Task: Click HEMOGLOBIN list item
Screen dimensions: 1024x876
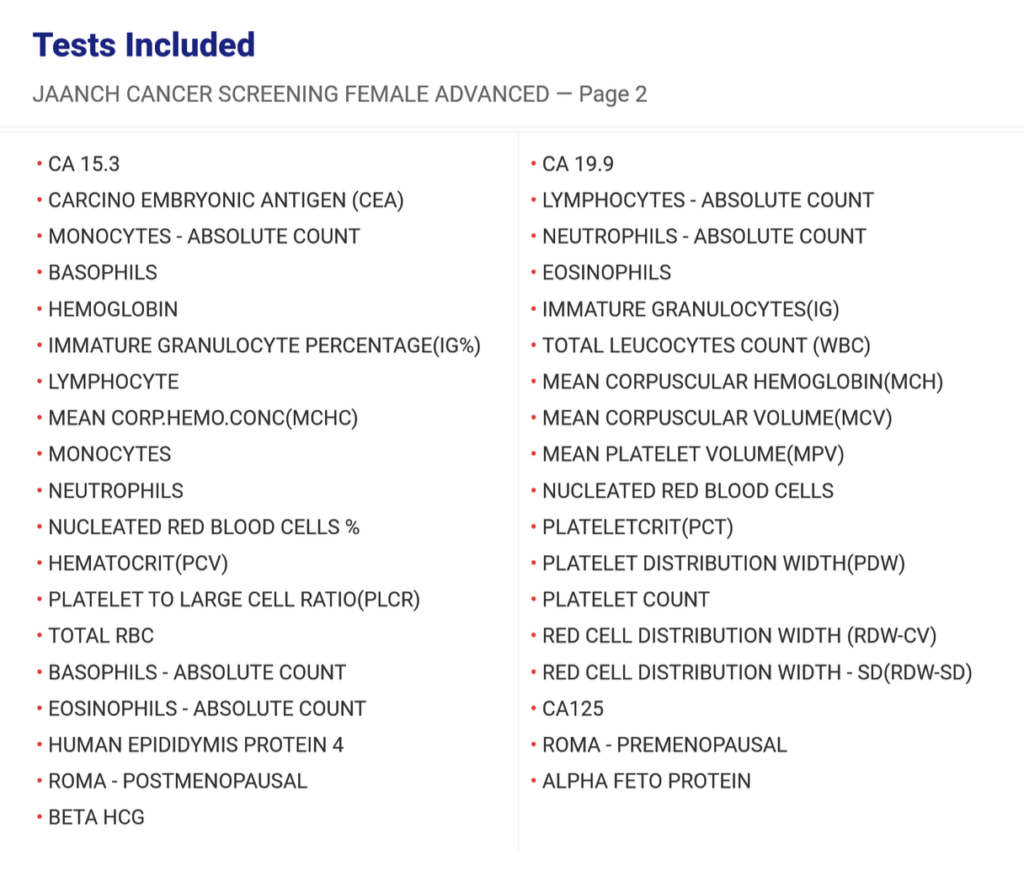Action: 113,309
